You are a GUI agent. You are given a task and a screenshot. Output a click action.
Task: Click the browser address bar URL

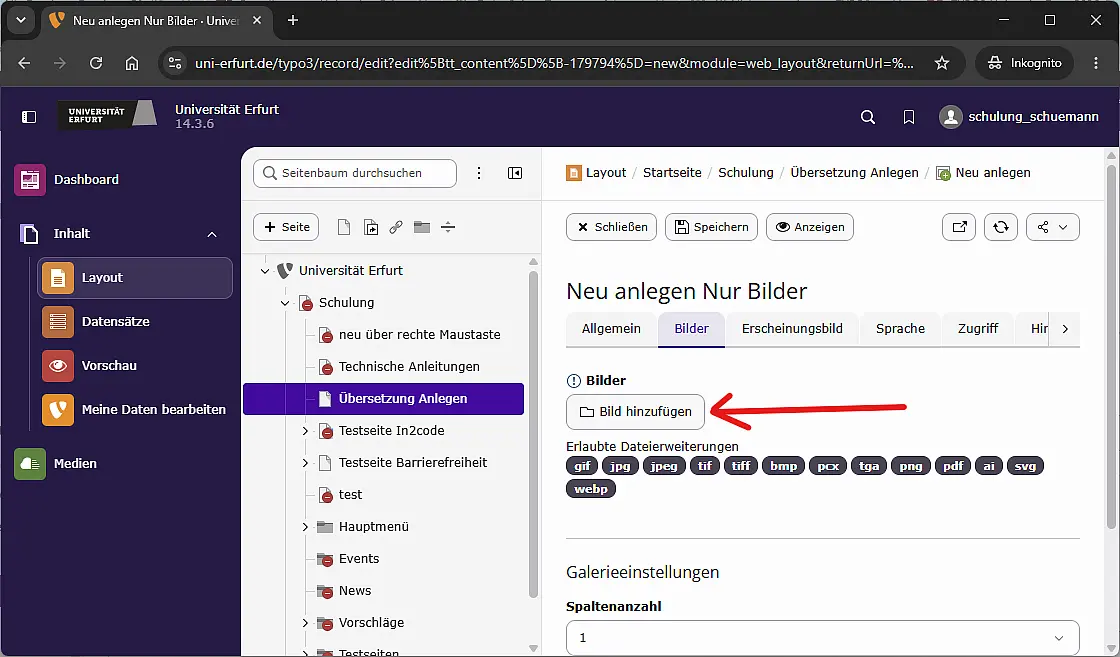point(554,63)
